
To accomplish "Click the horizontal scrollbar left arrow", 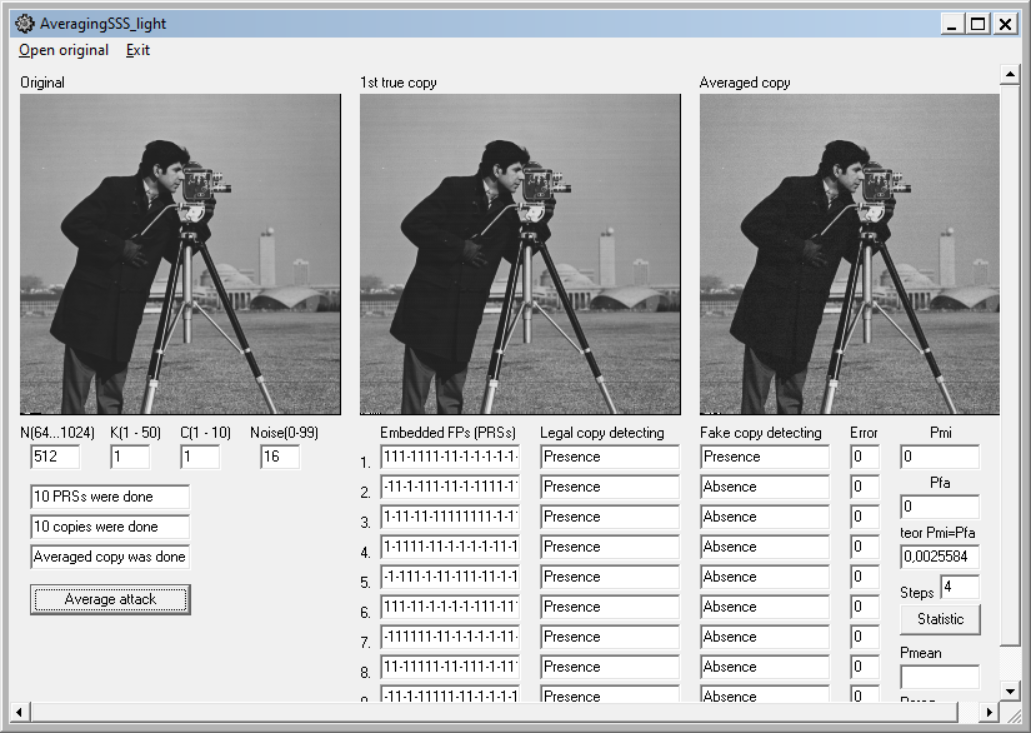I will pyautogui.click(x=20, y=711).
